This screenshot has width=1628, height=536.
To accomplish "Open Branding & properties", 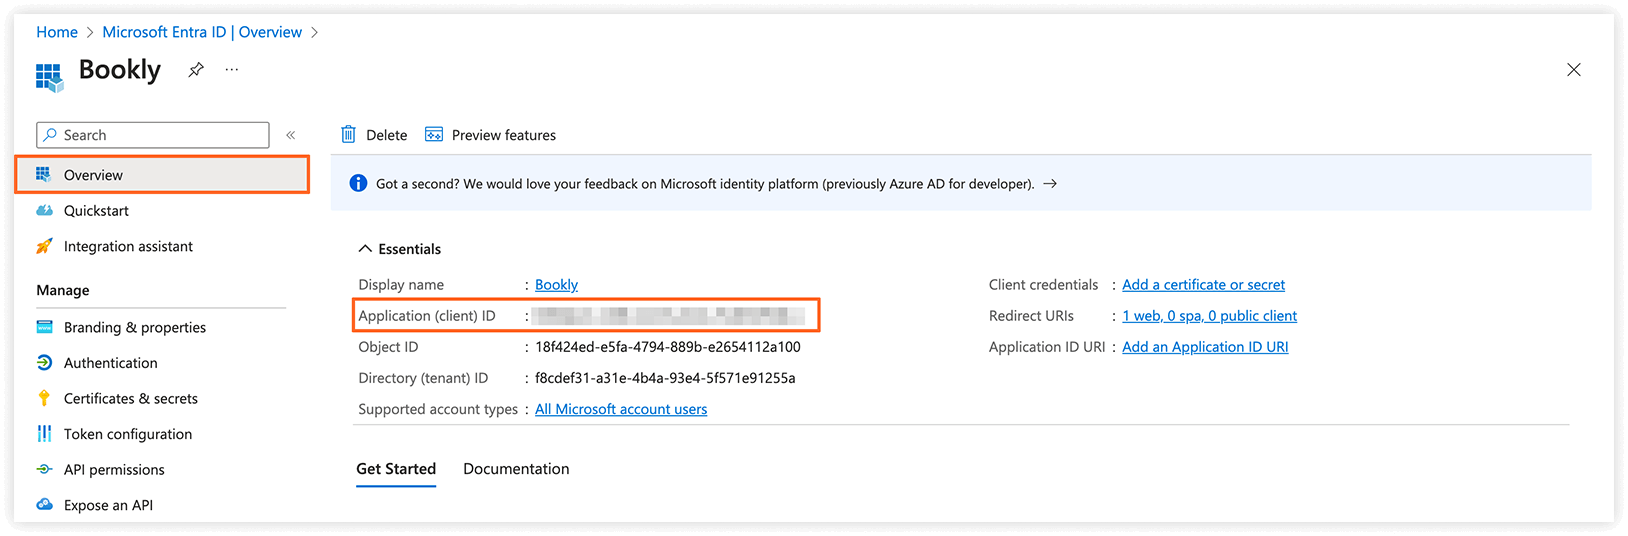I will tap(135, 327).
